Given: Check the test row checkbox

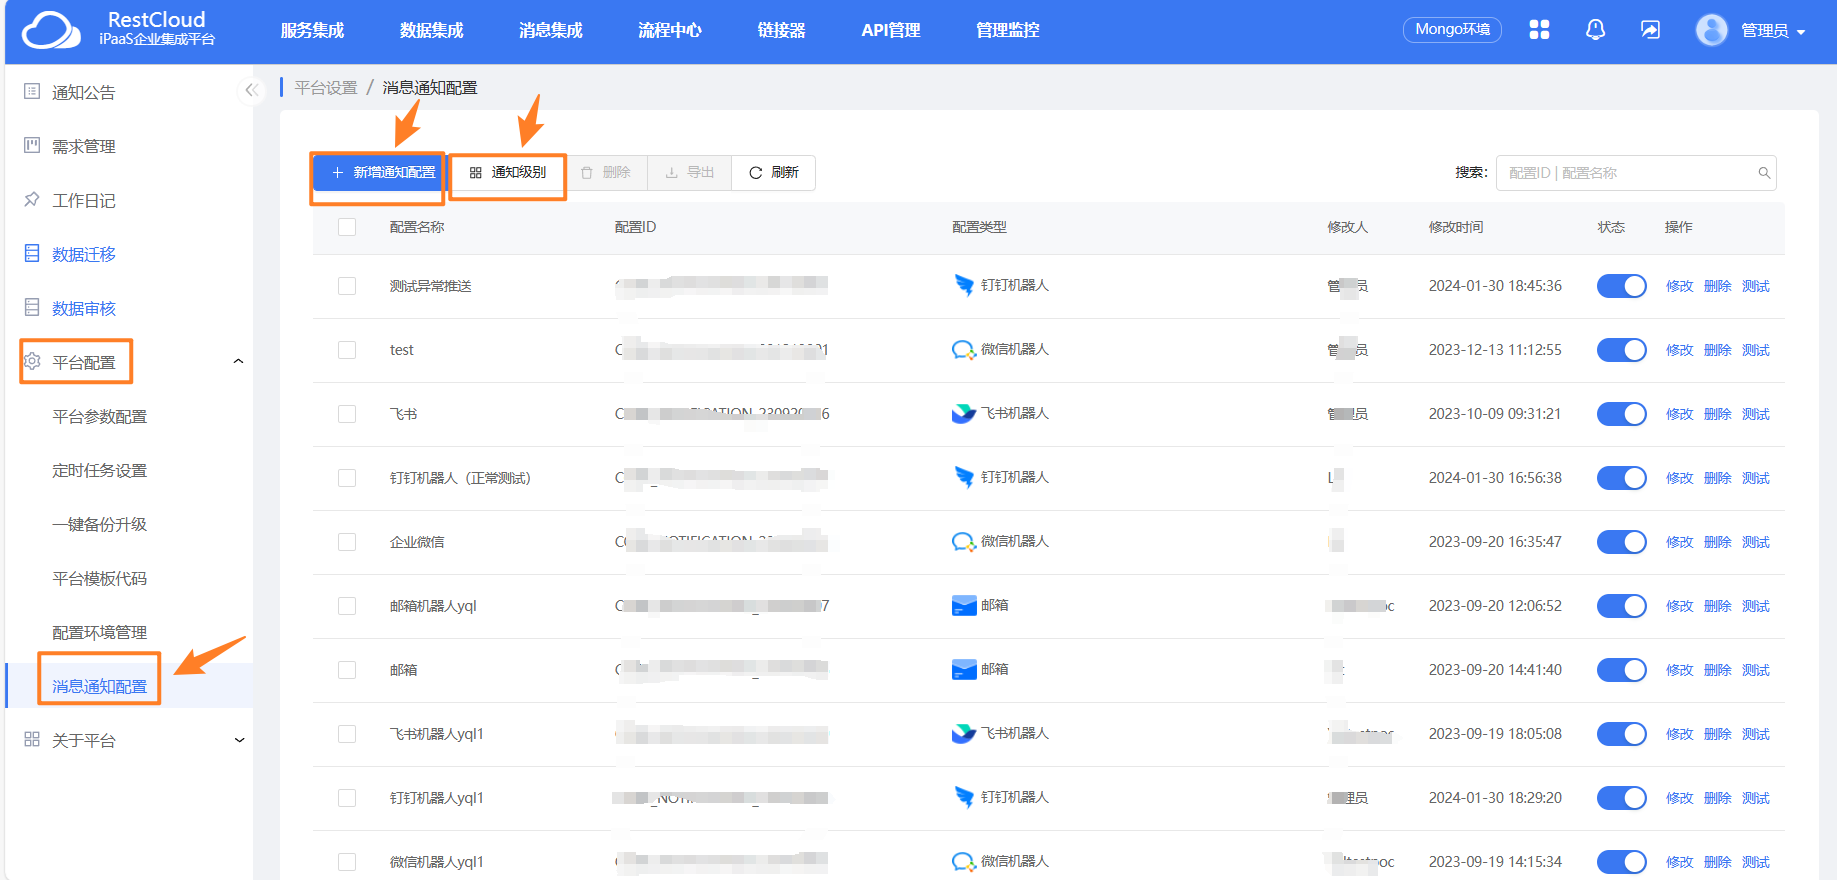Looking at the screenshot, I should click(x=347, y=350).
